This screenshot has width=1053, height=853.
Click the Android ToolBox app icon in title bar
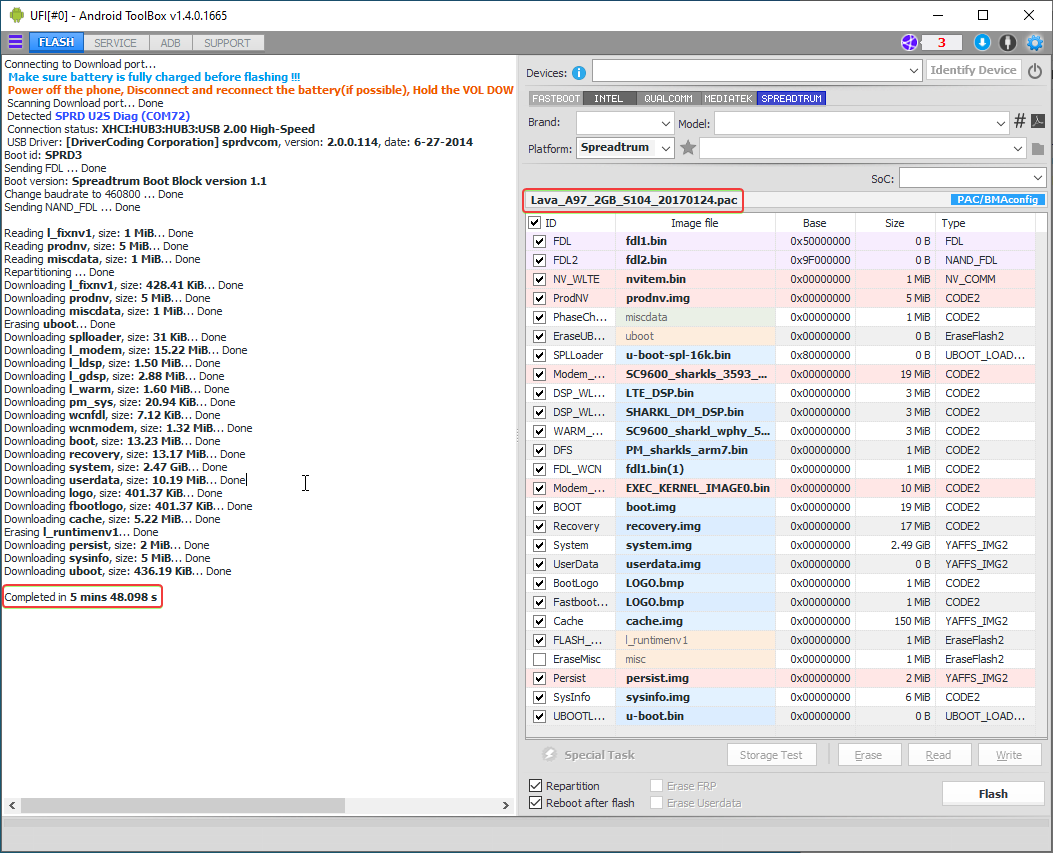[x=16, y=15]
